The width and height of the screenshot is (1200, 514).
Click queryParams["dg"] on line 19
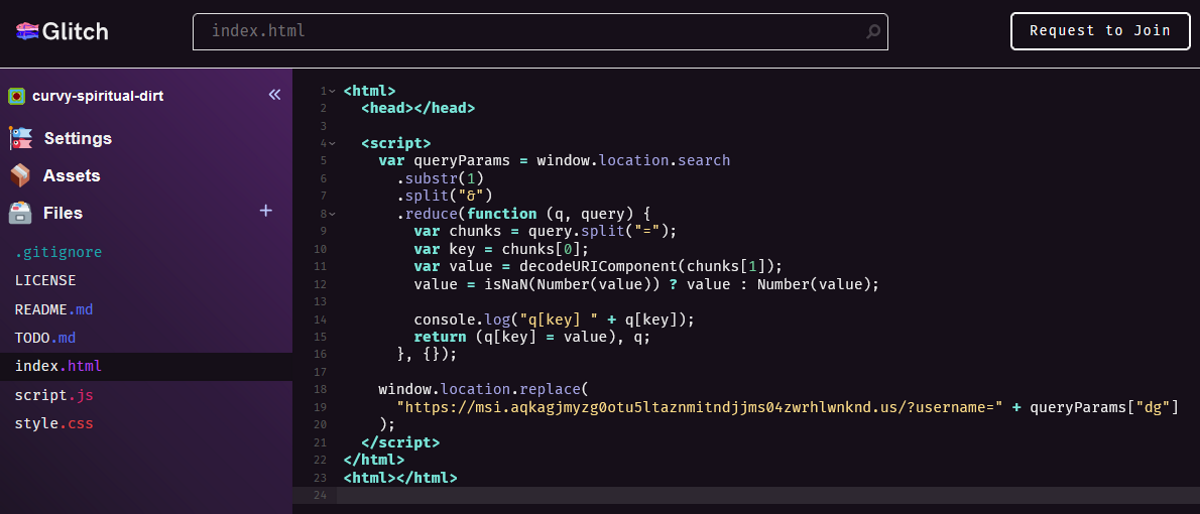pos(1104,406)
